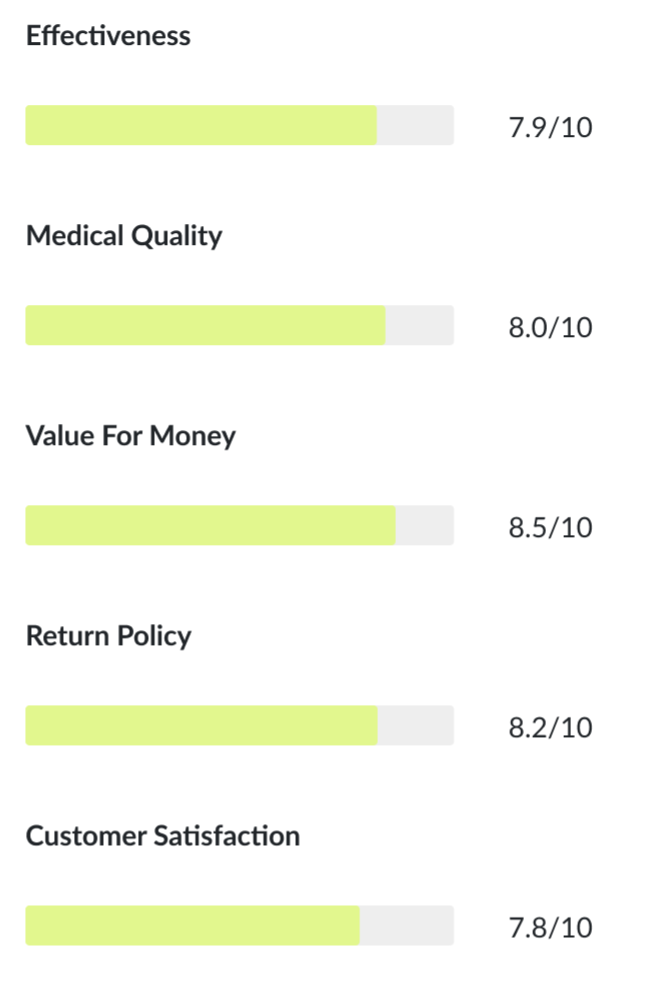669x1006 pixels.
Task: Click the filled Return Policy rating bar
Action: (201, 726)
